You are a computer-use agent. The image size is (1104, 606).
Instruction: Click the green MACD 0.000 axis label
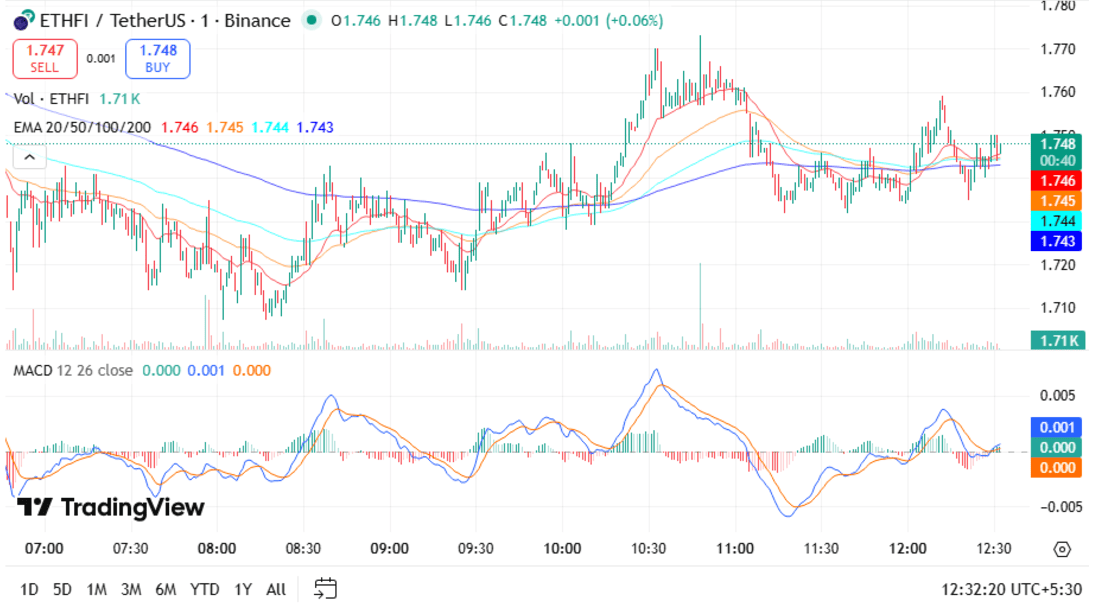1056,448
